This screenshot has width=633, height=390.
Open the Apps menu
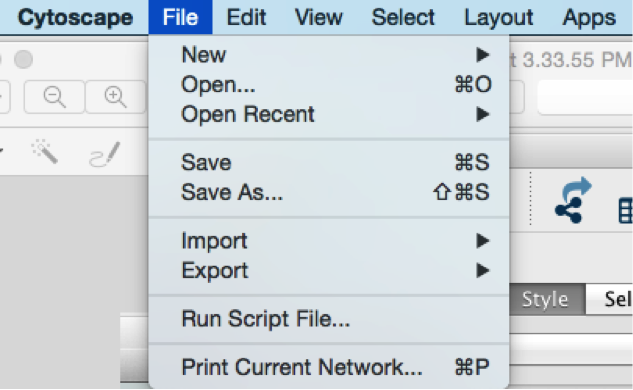pos(589,17)
